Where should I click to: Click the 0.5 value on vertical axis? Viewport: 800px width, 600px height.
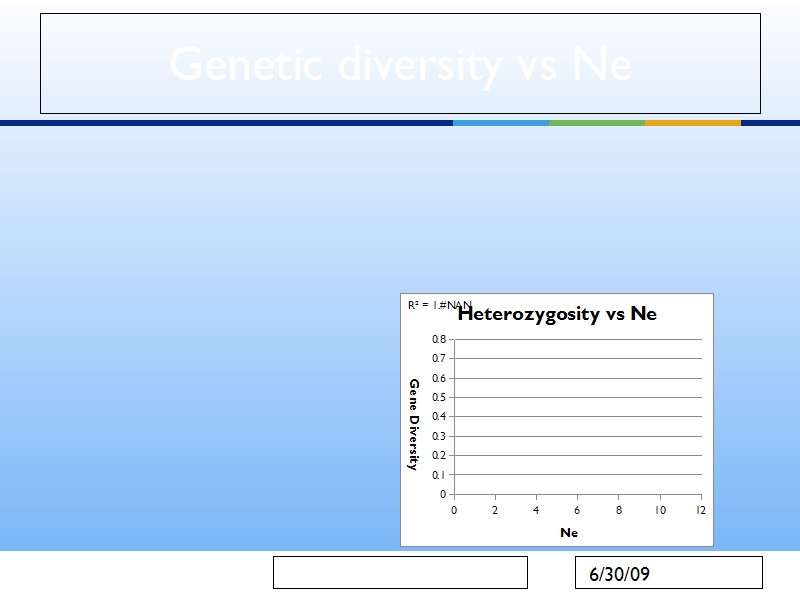point(439,397)
